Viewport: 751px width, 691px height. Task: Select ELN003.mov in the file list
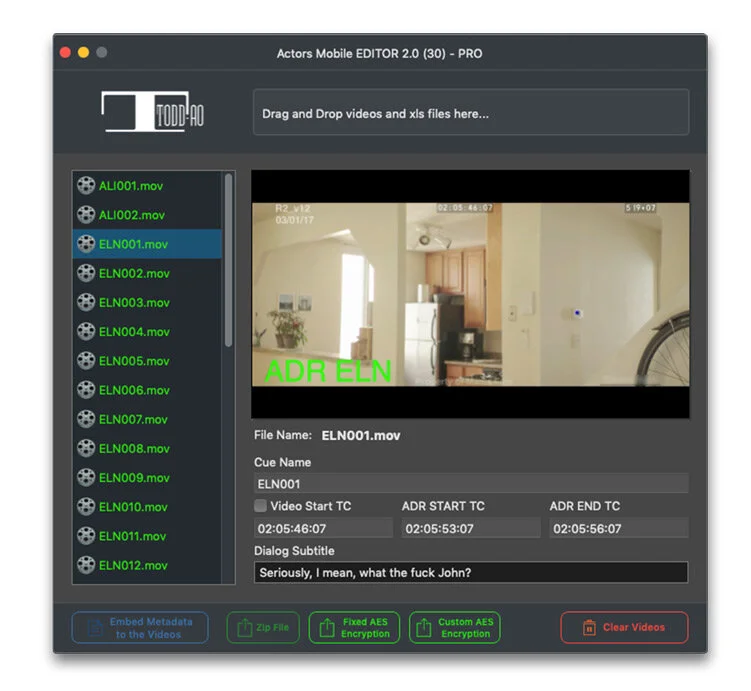point(147,303)
